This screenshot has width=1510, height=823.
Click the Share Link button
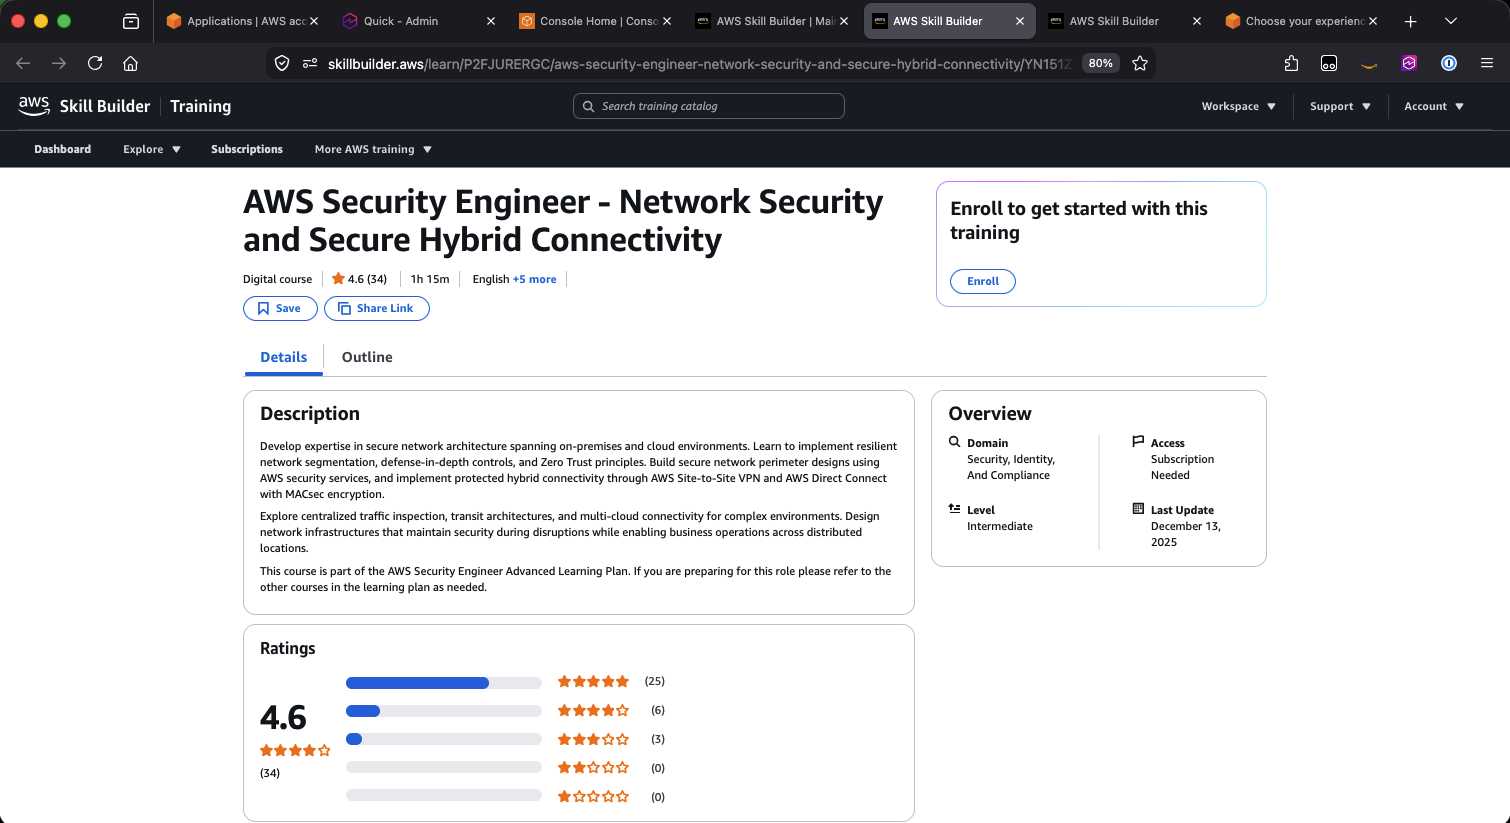tap(377, 308)
